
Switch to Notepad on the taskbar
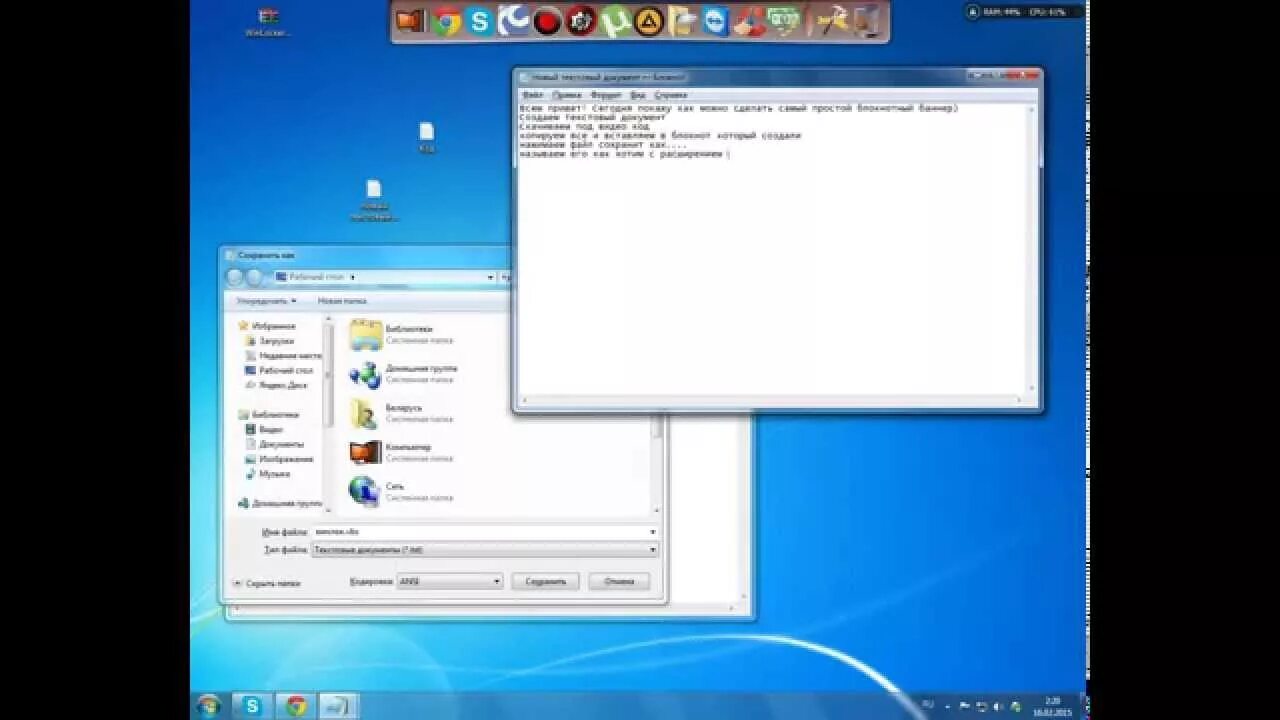tap(339, 706)
